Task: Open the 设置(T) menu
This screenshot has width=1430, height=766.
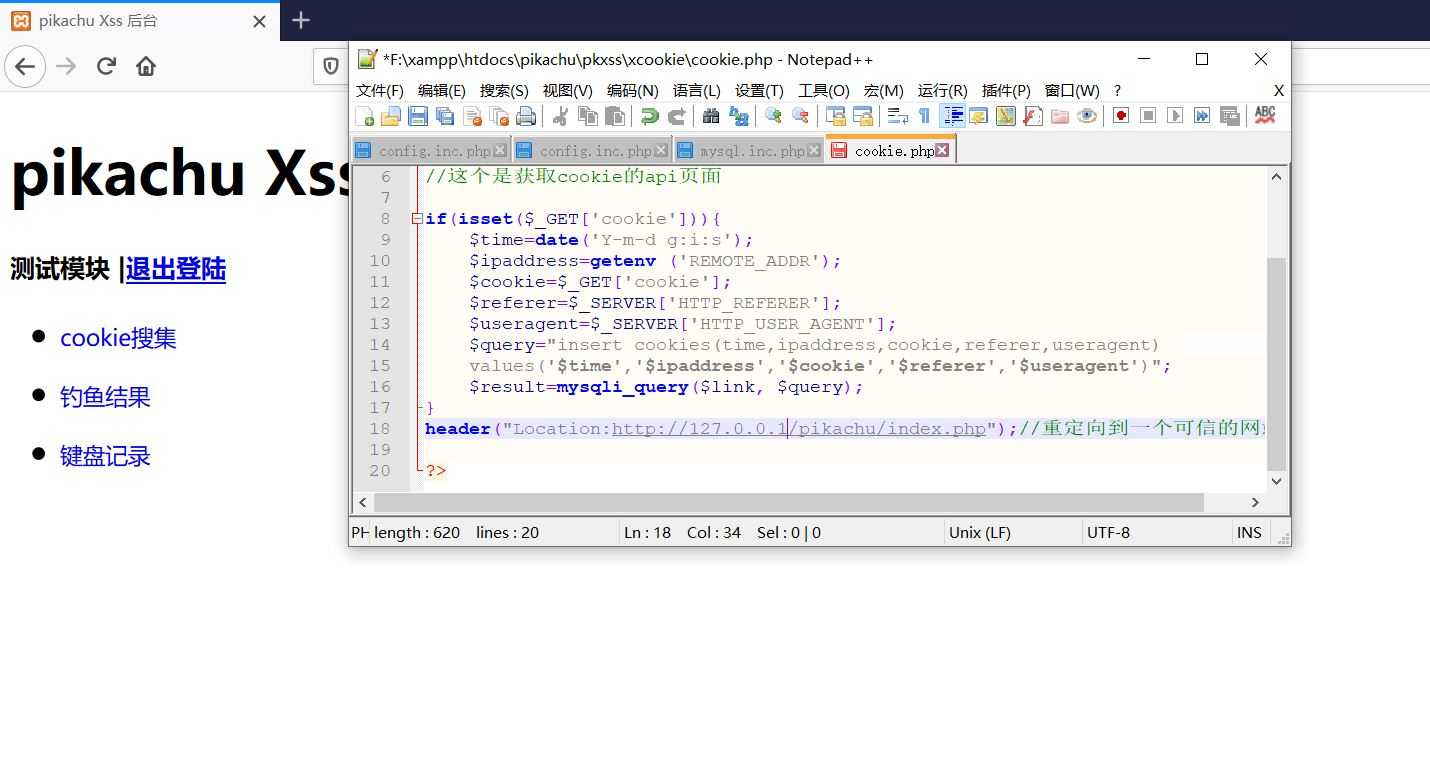Action: coord(760,90)
